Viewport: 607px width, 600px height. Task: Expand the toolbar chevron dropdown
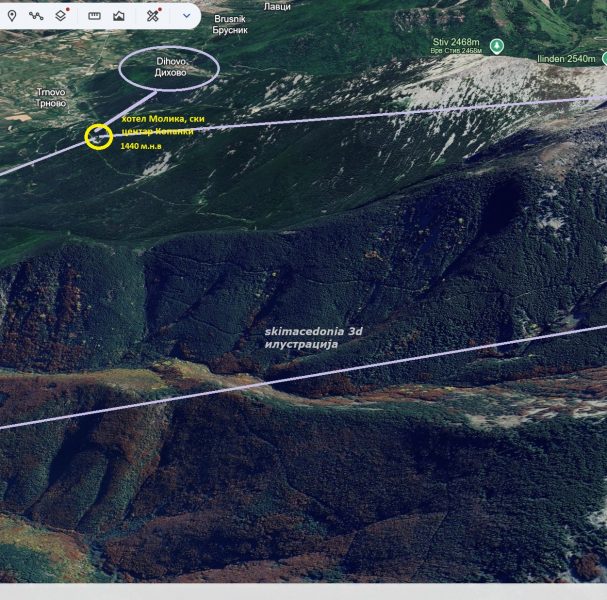[x=186, y=16]
